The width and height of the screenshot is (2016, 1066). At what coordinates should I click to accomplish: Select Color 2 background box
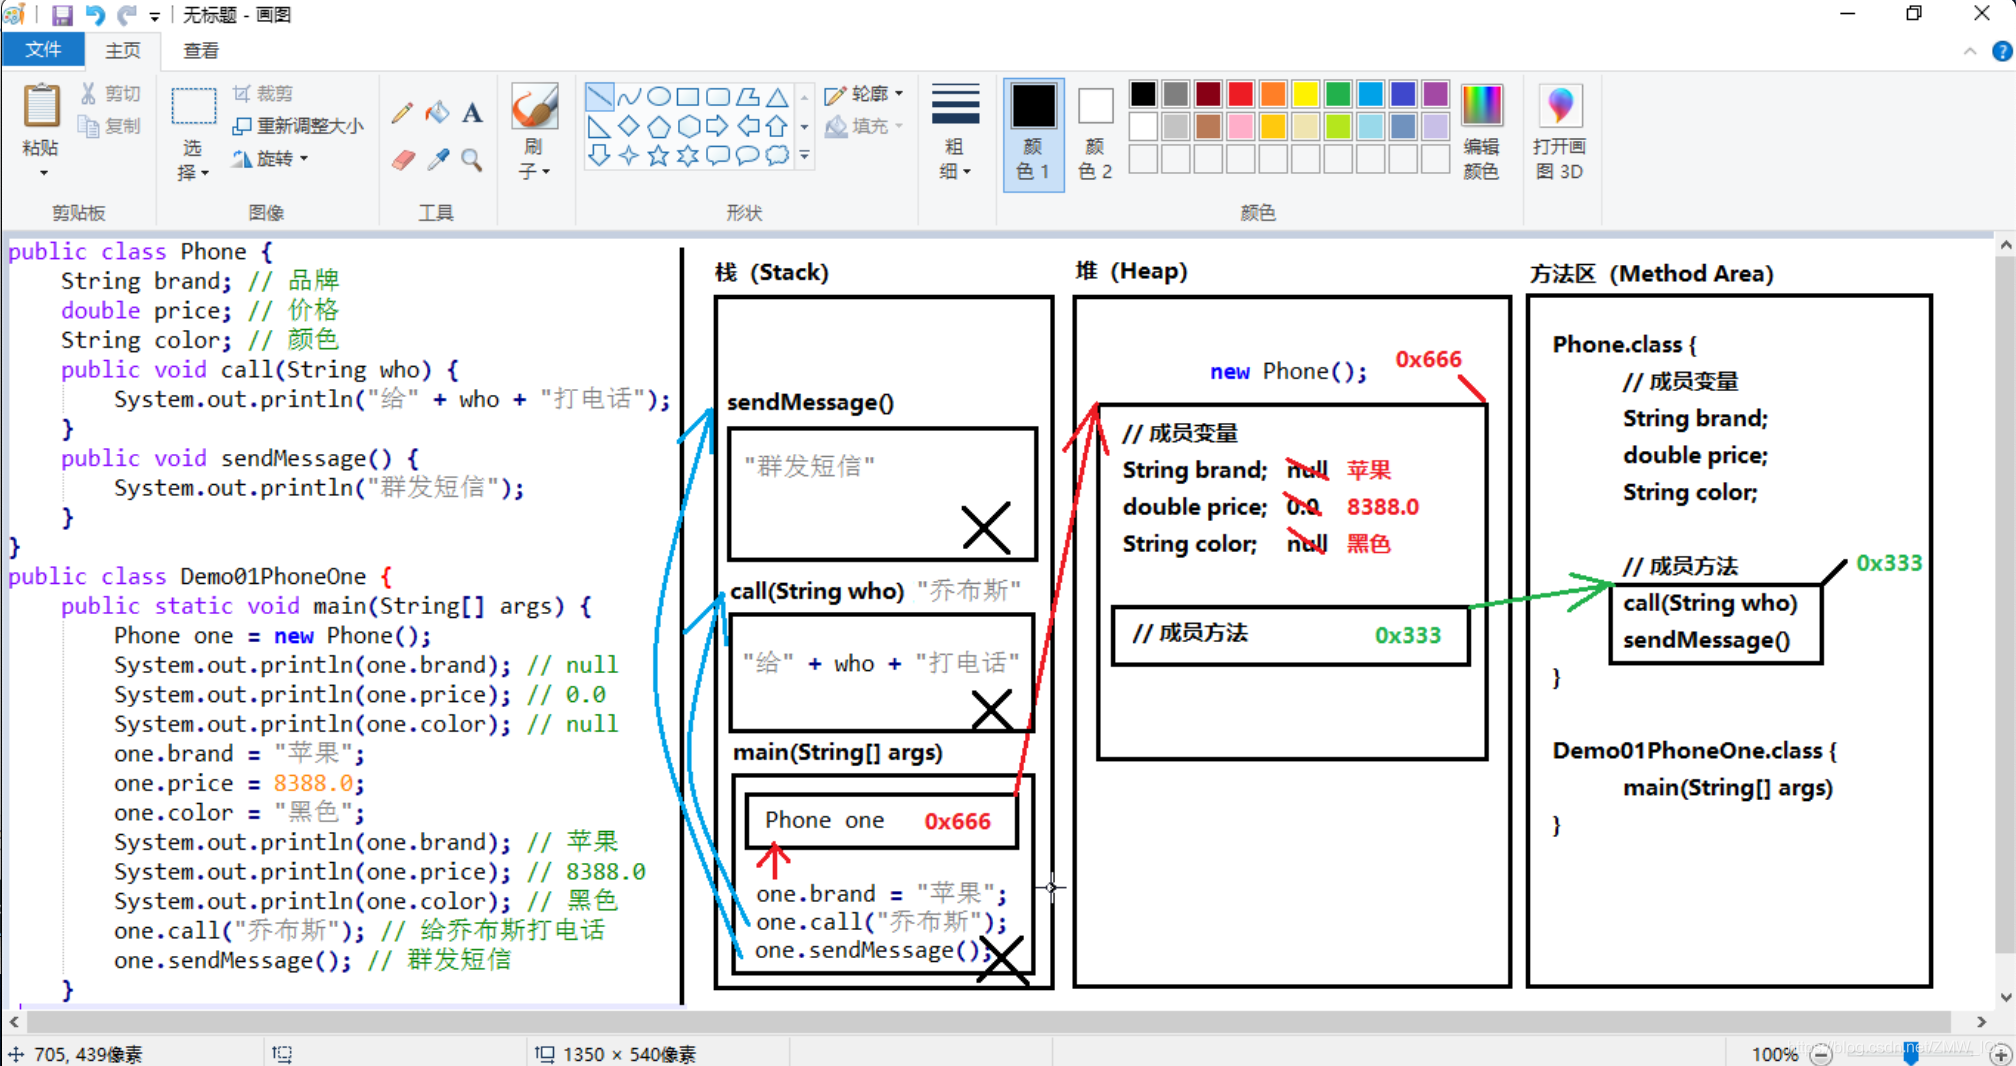(1095, 132)
